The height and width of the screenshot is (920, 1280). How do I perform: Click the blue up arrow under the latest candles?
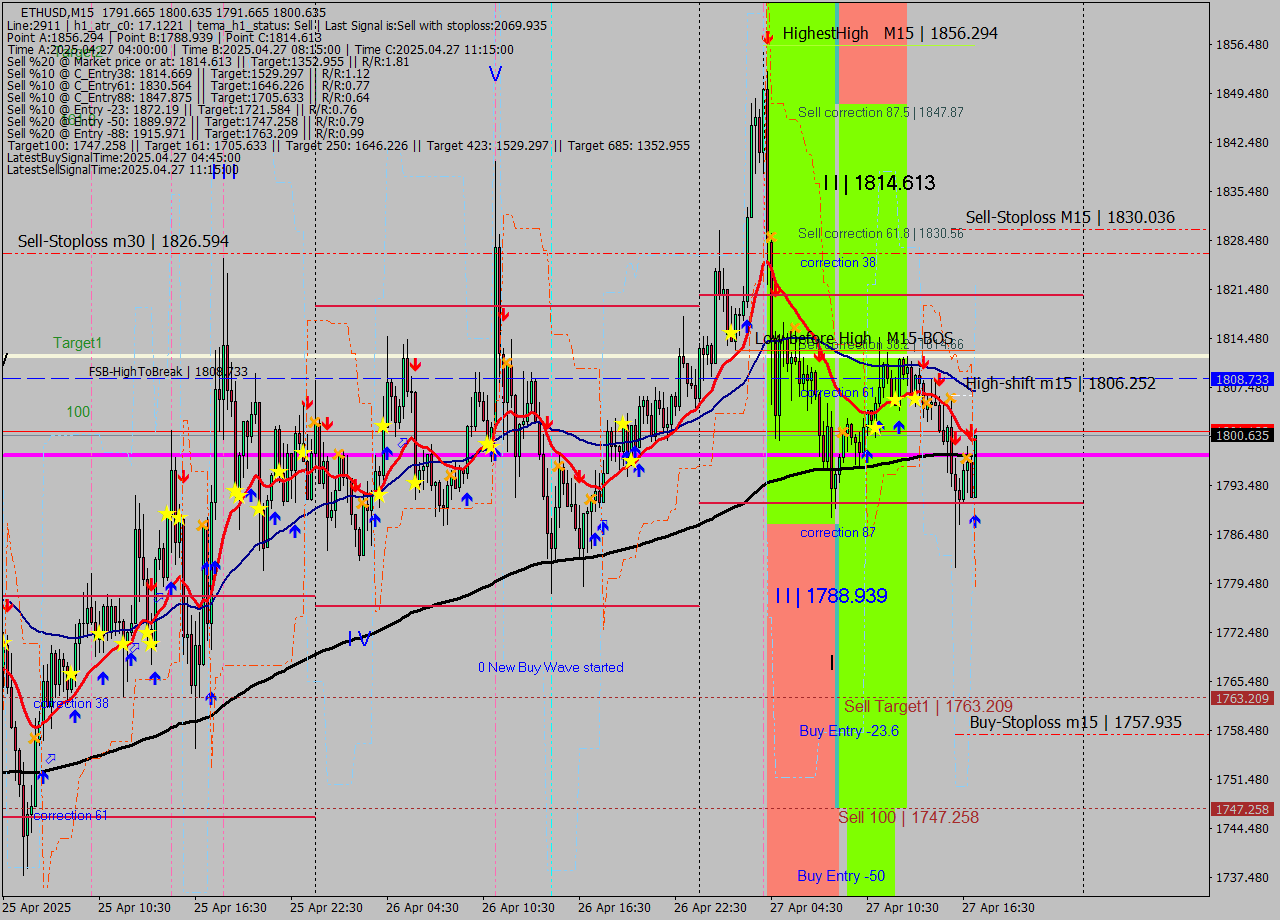[975, 520]
